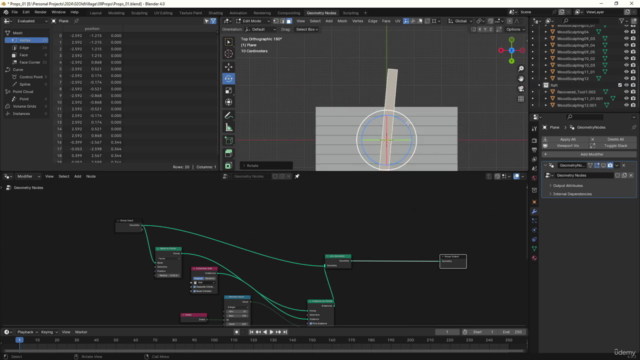Switch to vertex select mode
The width and height of the screenshot is (640, 360).
click(276, 21)
